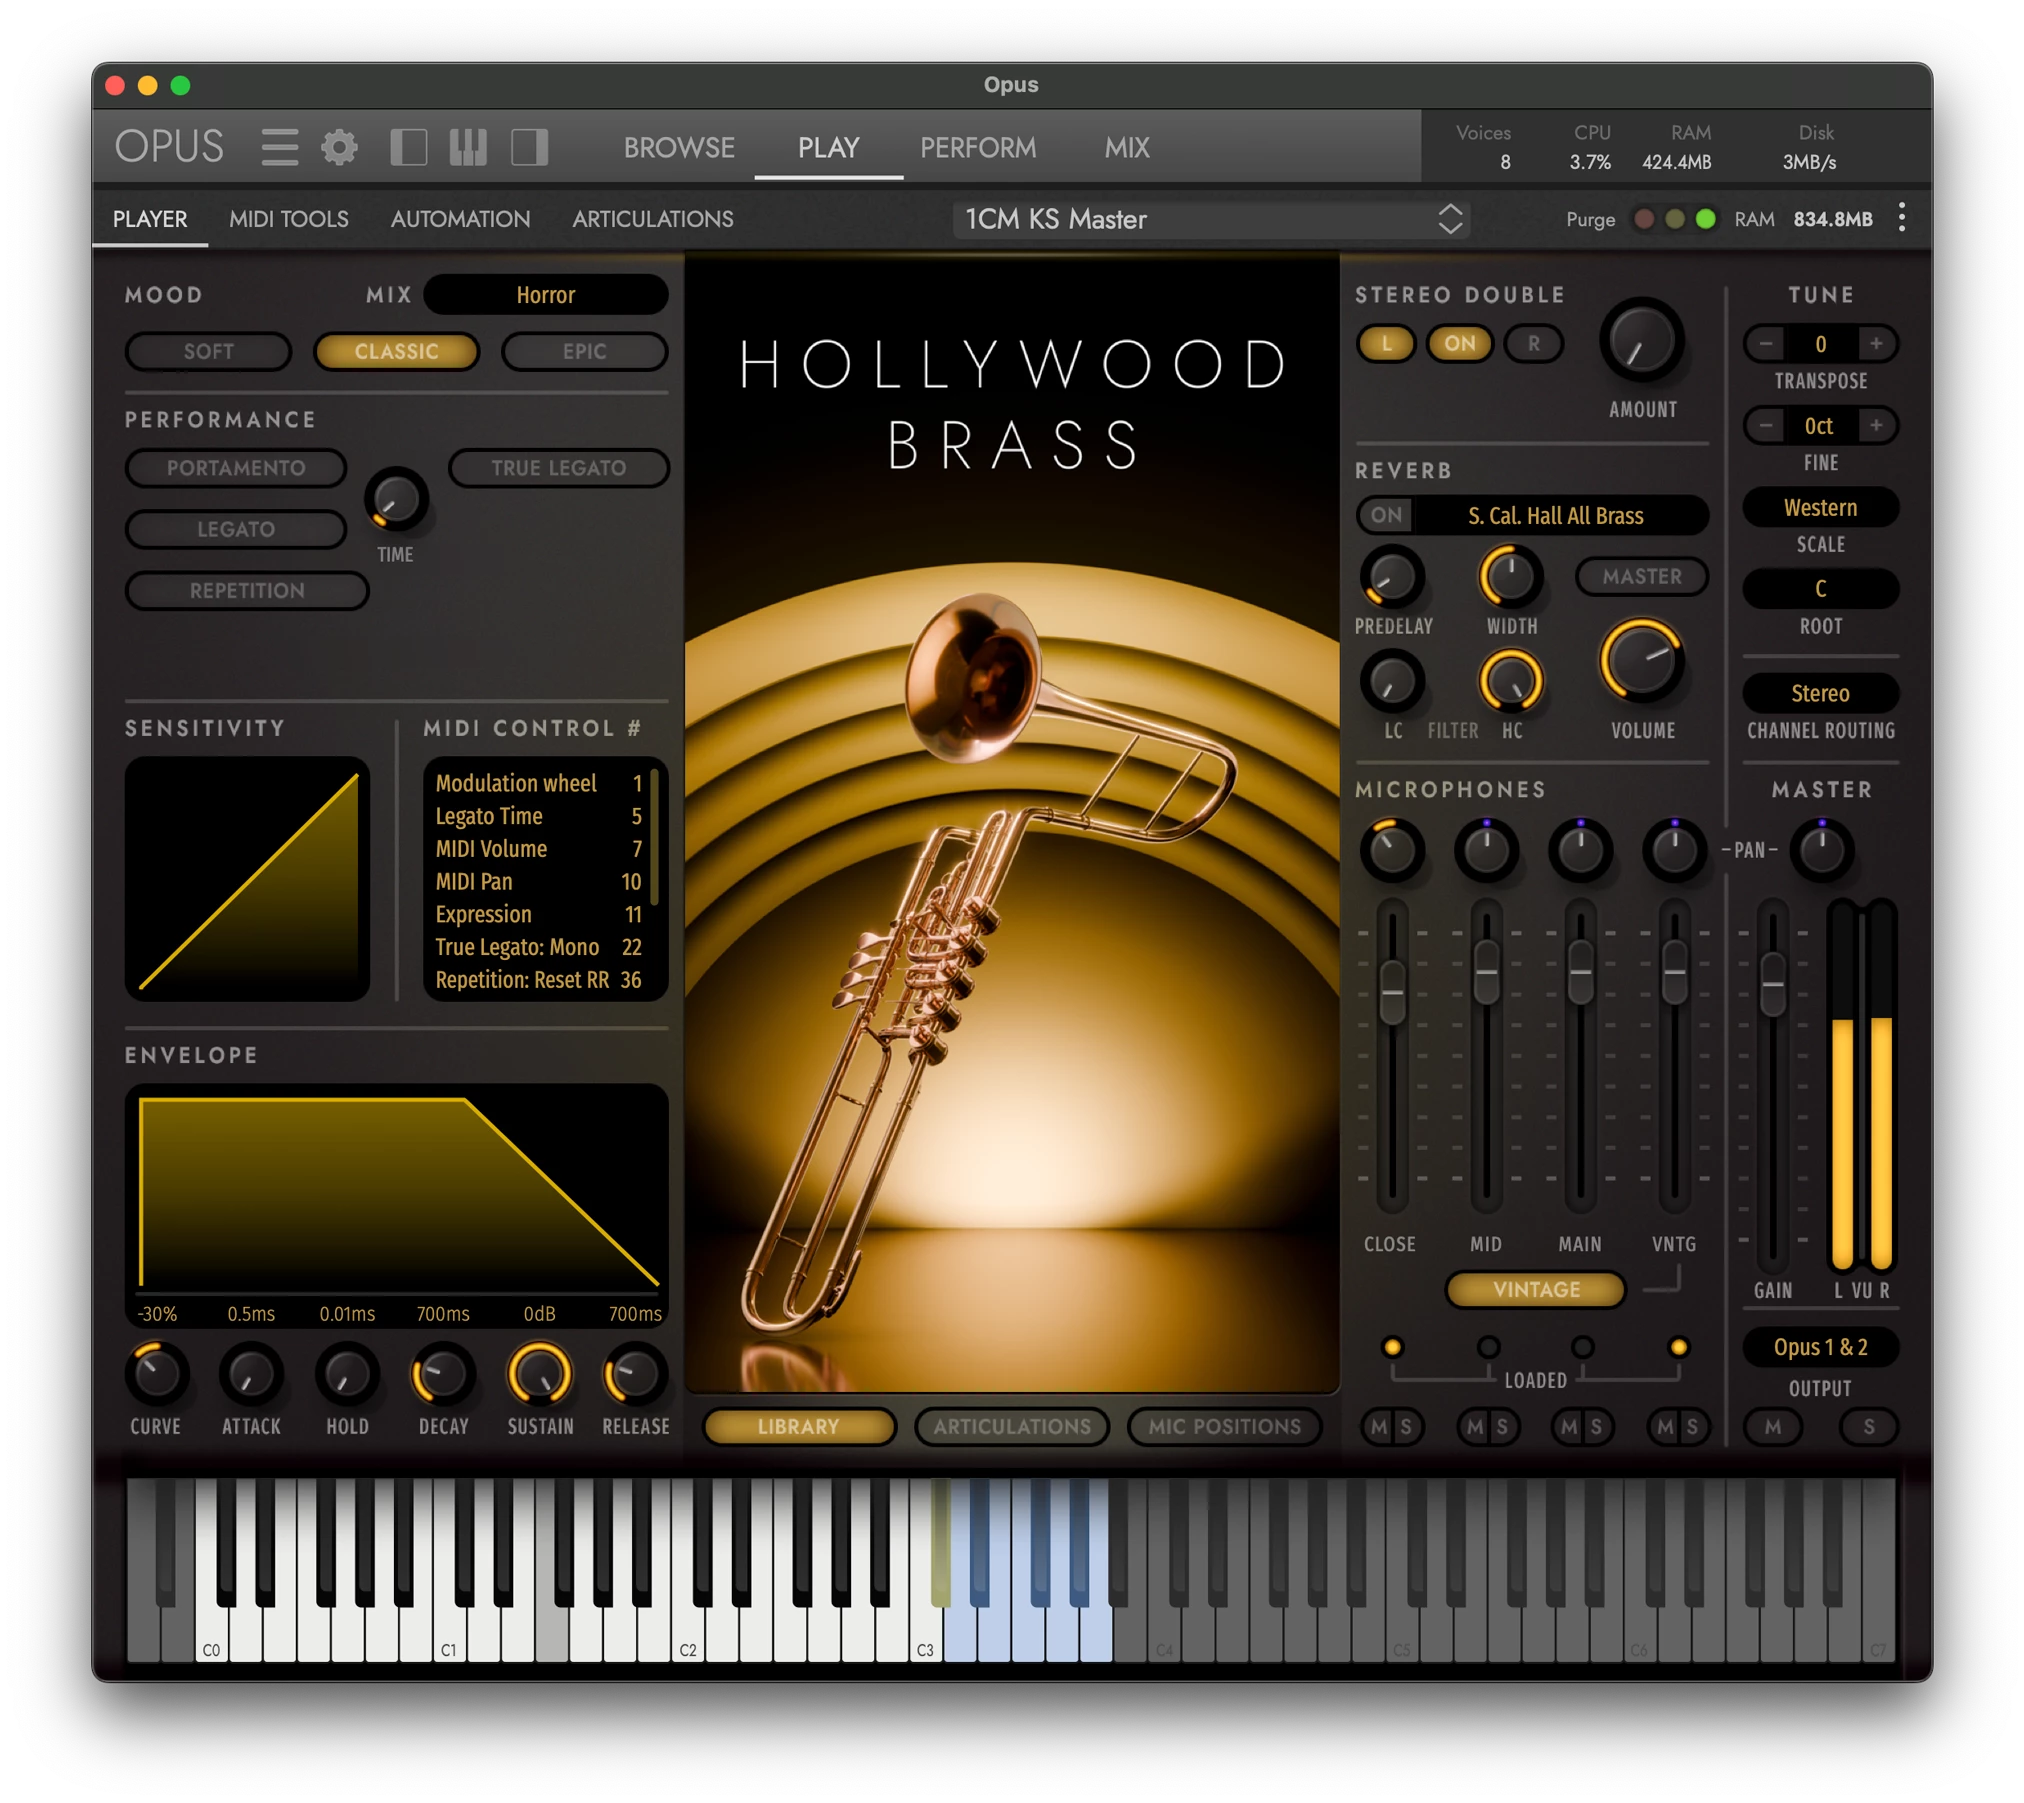Image resolution: width=2024 pixels, height=1803 pixels.
Task: Toggle the Stereo Double ON switch
Action: pos(1459,344)
